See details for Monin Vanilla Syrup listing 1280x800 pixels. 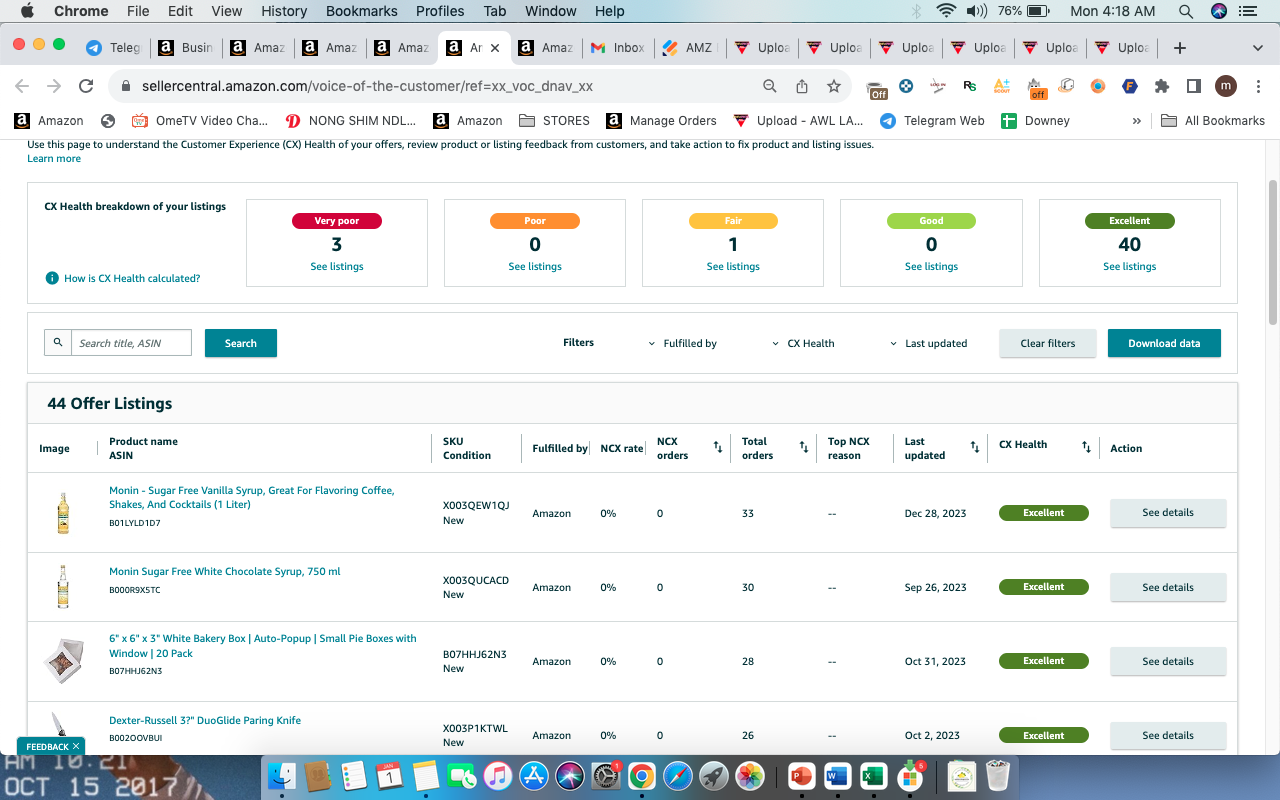[1168, 513]
